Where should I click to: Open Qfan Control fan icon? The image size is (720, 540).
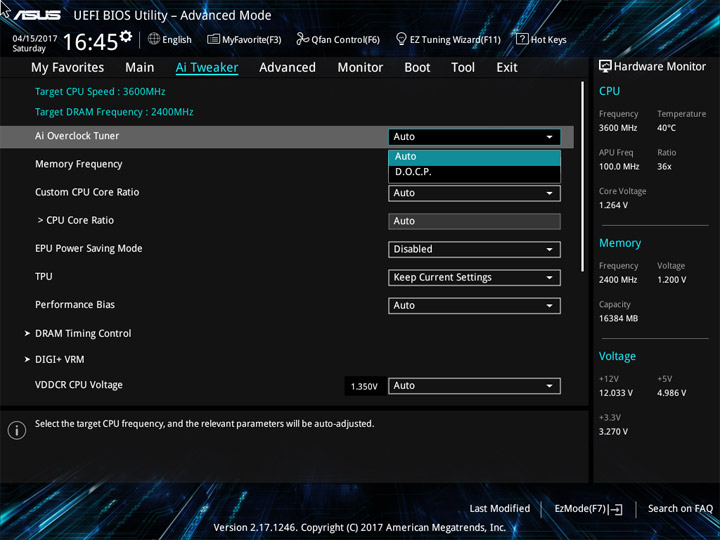click(x=302, y=39)
